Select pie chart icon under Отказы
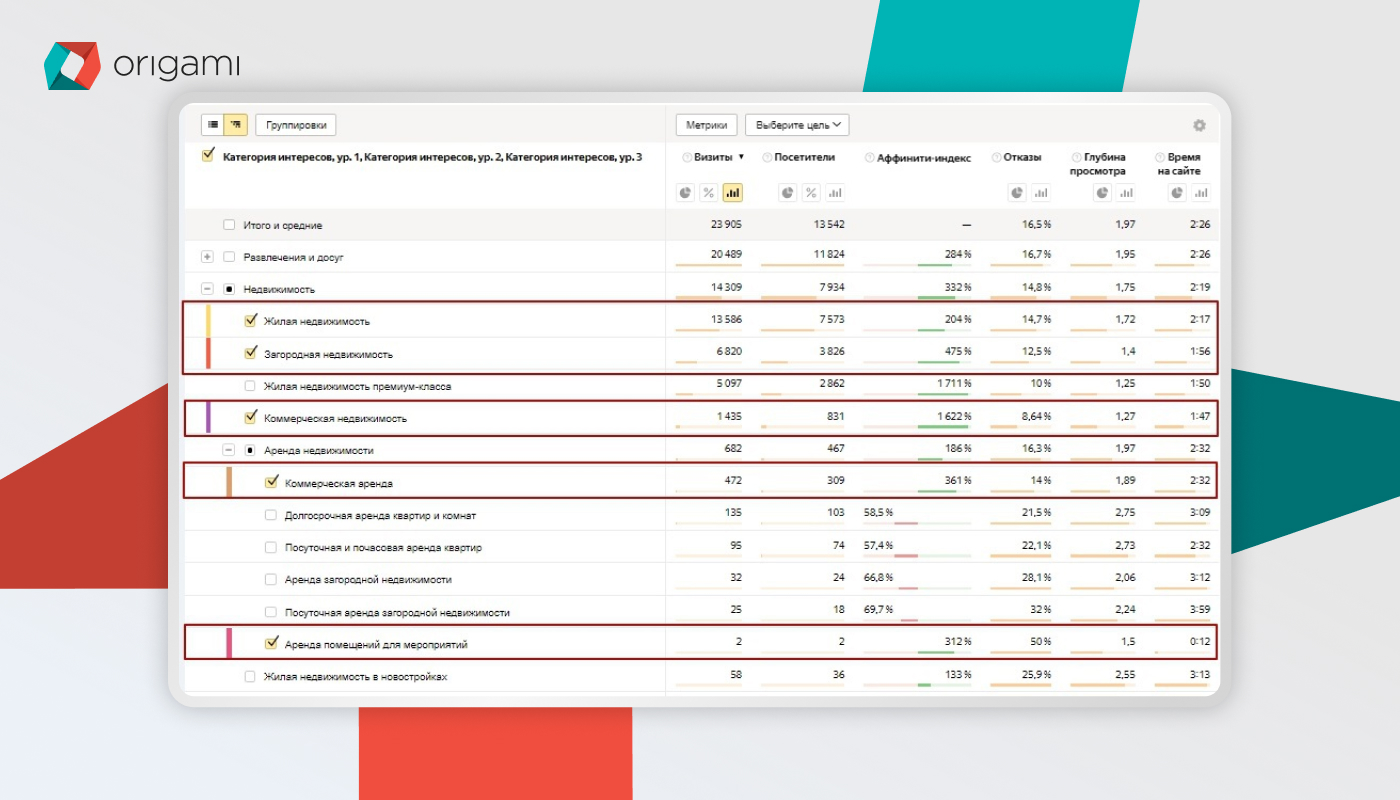Screen dimensions: 1400x800 pyautogui.click(x=1017, y=192)
